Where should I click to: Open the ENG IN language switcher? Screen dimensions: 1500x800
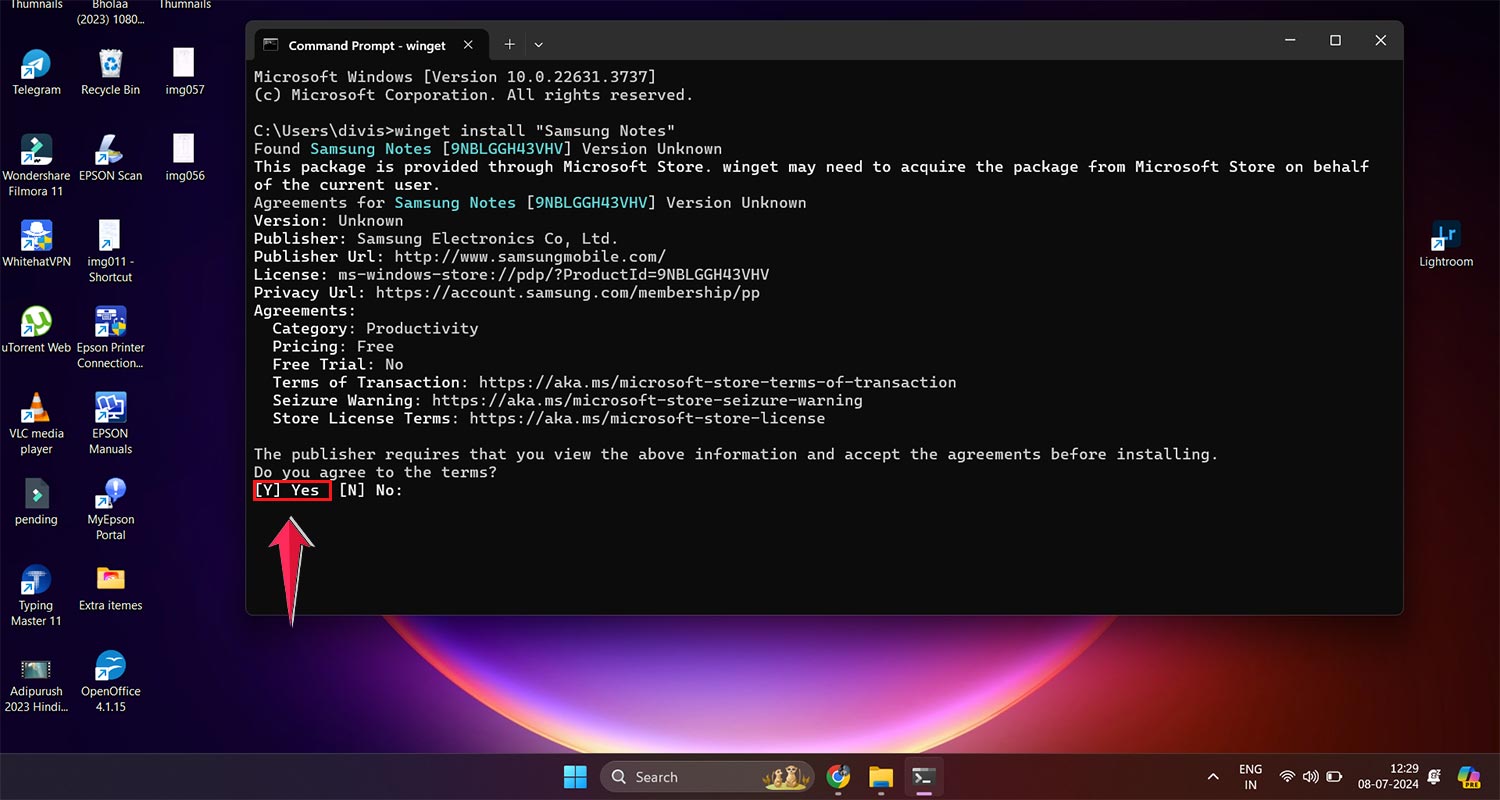tap(1250, 777)
